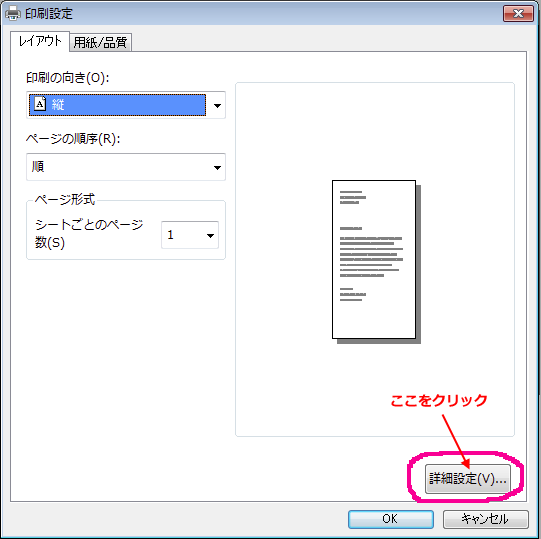Click the 順 page order value field
Image resolution: width=541 pixels, height=539 pixels.
126,167
